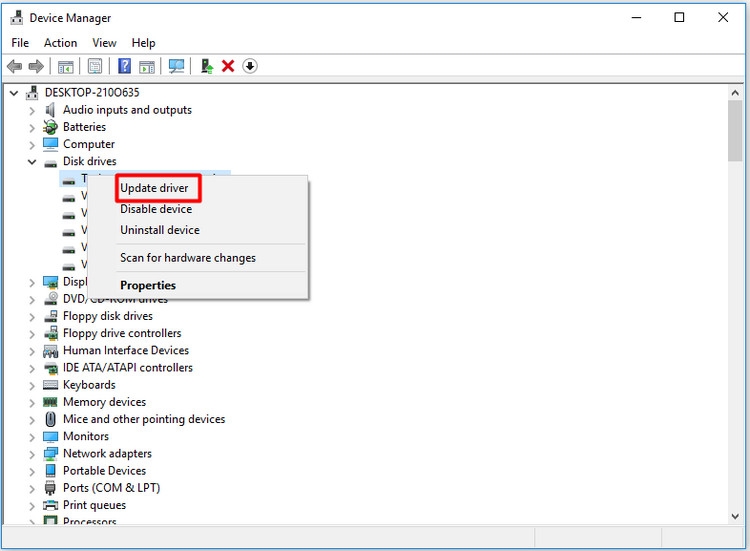Click the black down-arrow disable device icon
The image size is (750, 551).
pos(250,66)
